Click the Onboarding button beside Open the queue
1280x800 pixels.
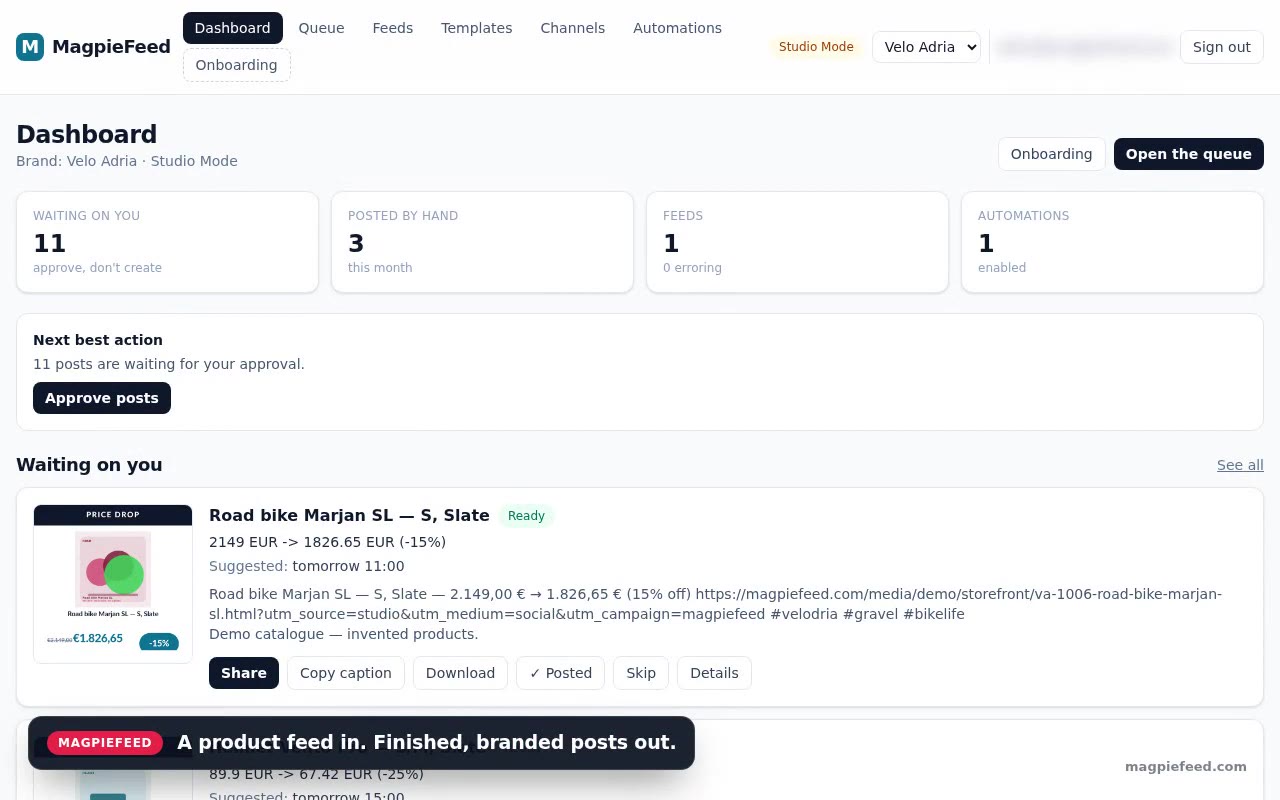click(1051, 154)
